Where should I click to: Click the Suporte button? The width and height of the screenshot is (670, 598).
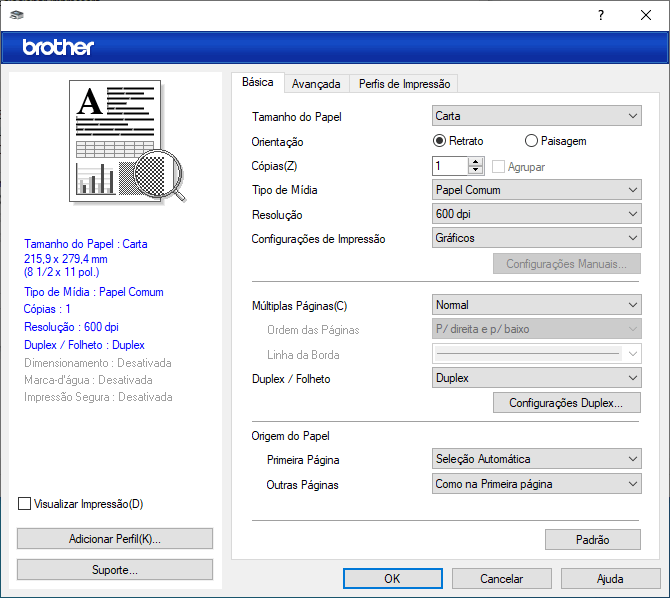(115, 569)
